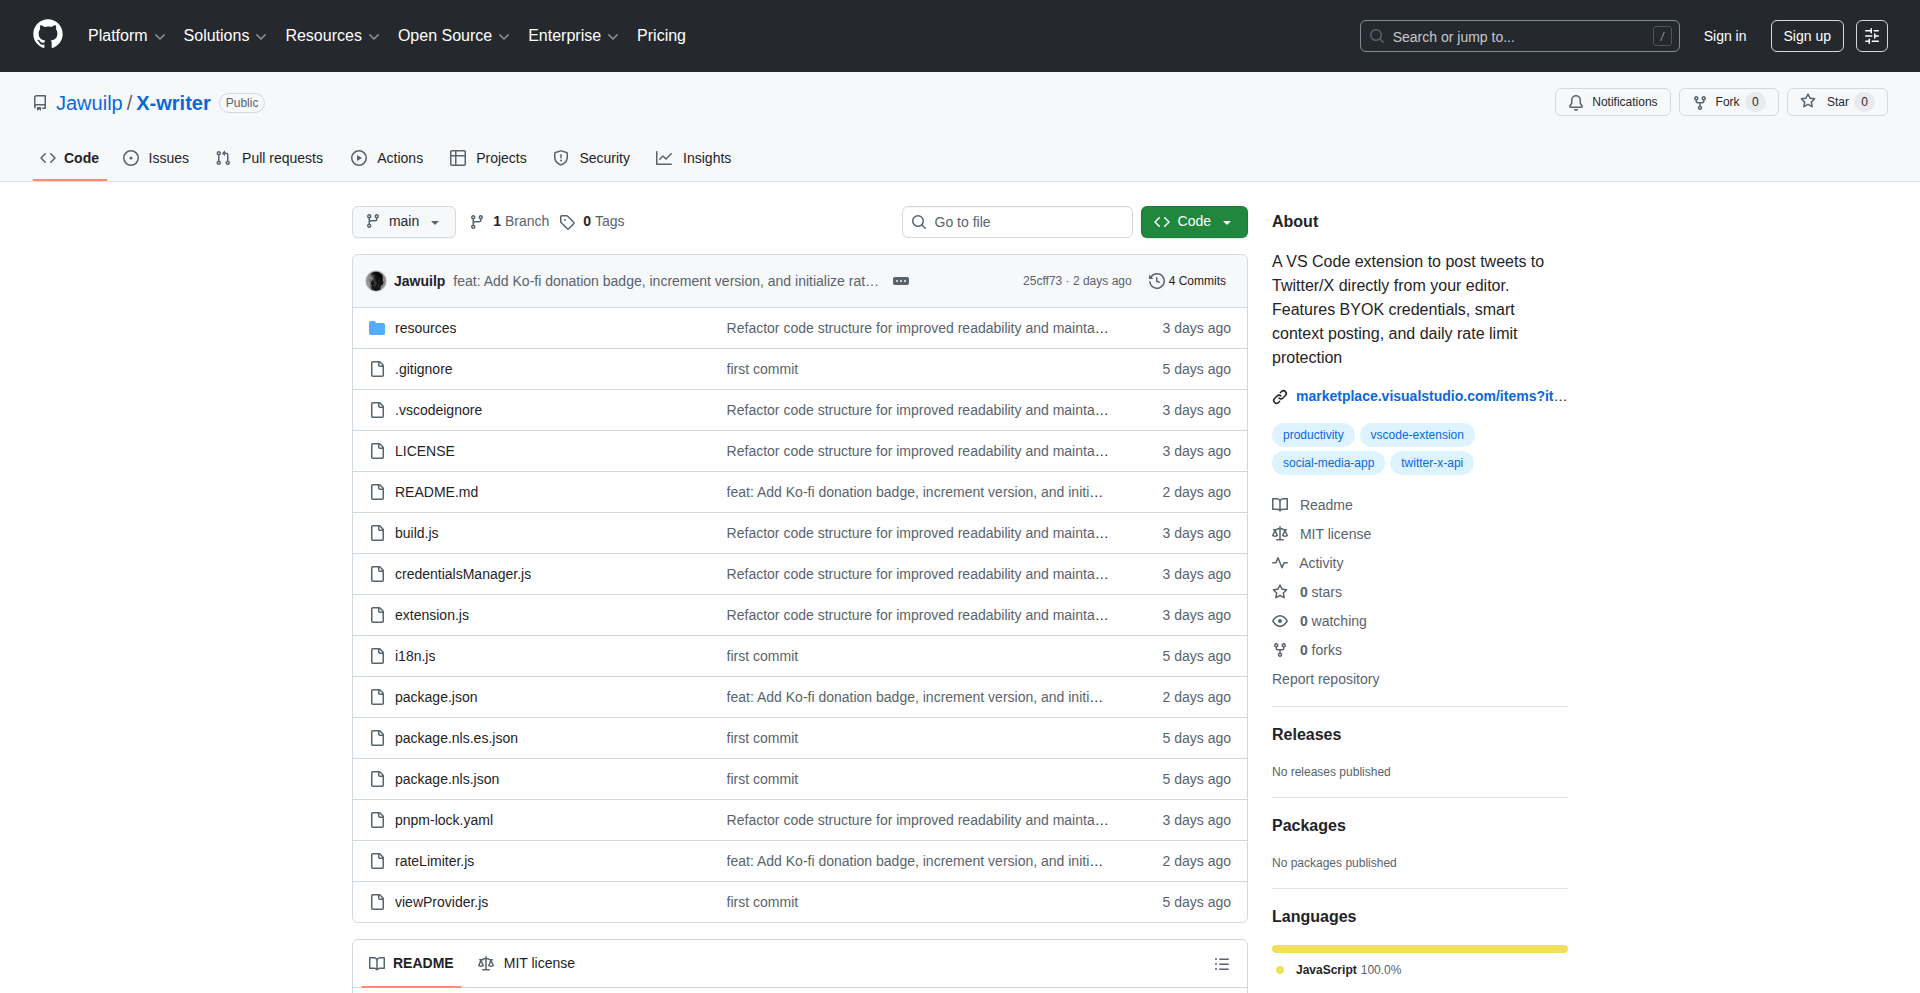Click the README outline list icon
The width and height of the screenshot is (1920, 993).
tap(1221, 964)
